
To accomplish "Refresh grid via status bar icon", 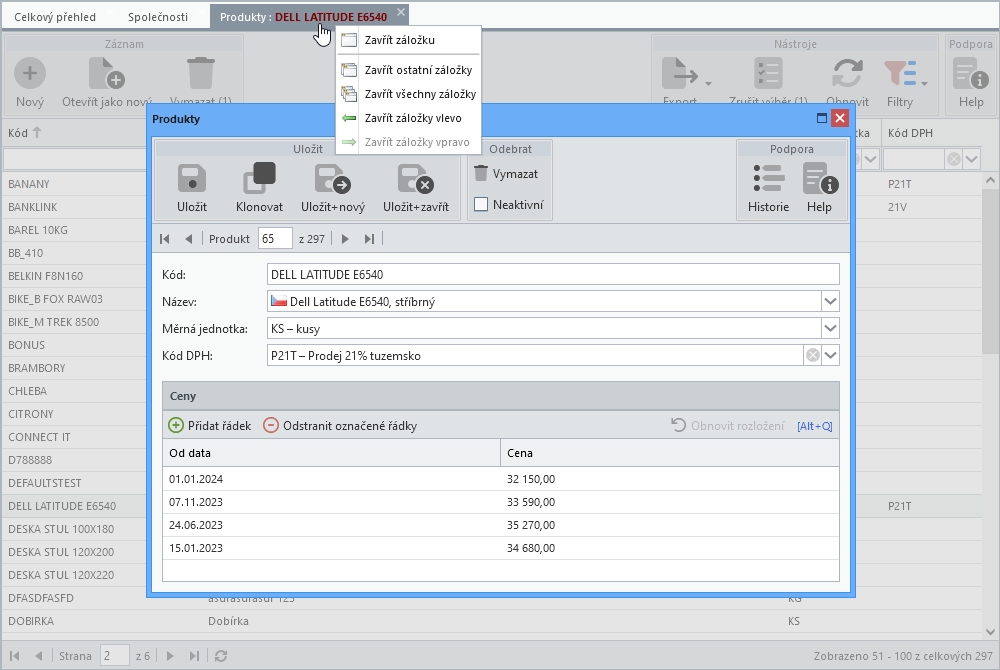I will click(221, 656).
